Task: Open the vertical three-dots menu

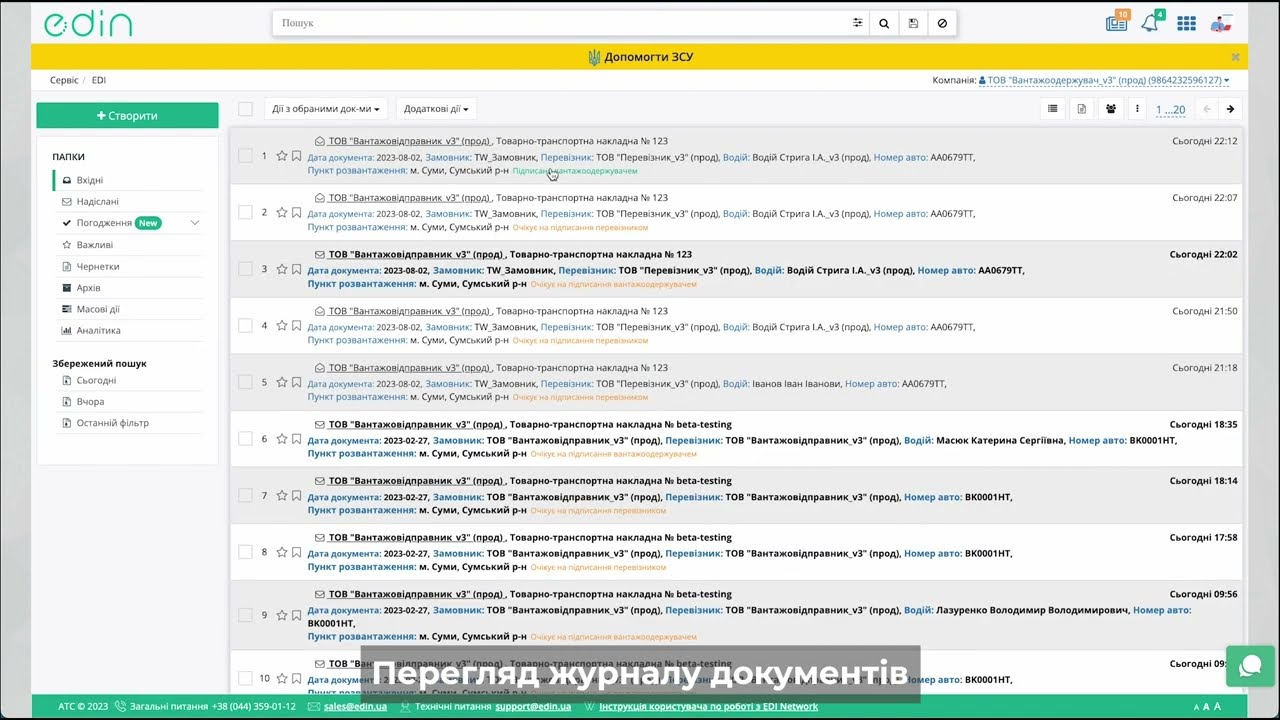Action: [1137, 109]
